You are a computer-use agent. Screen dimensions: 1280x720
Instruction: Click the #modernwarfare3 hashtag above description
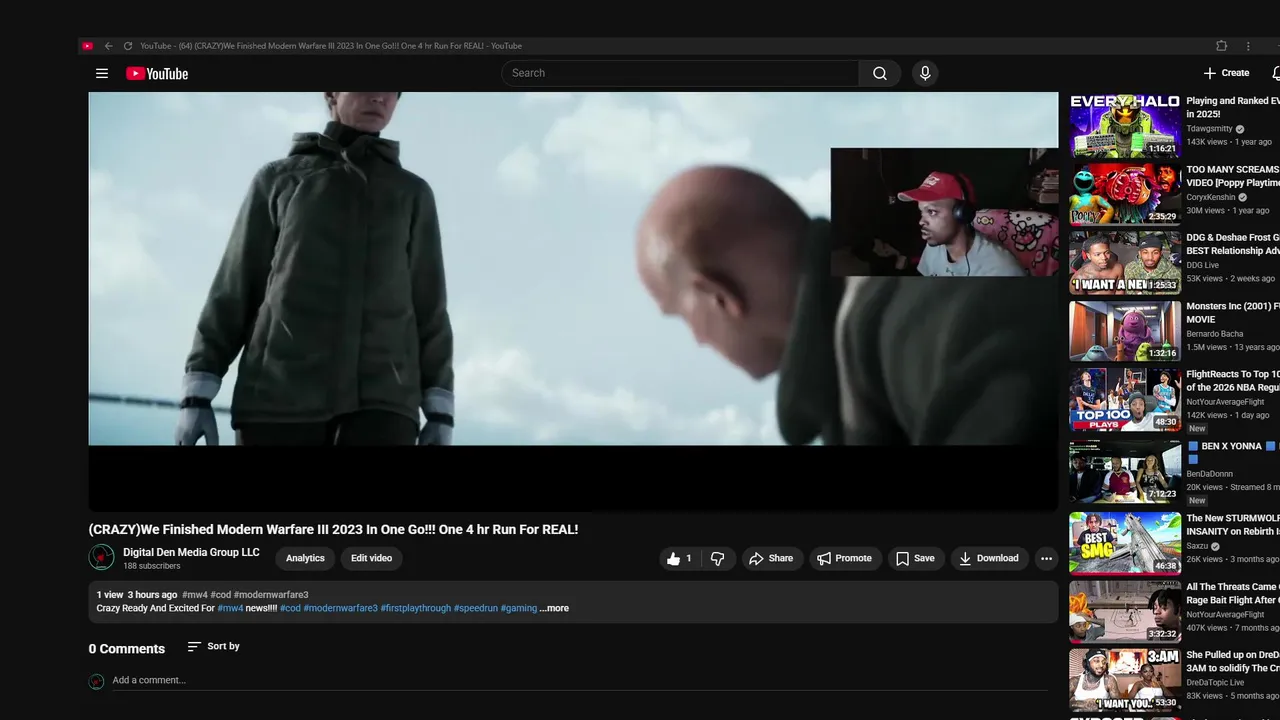(x=271, y=595)
